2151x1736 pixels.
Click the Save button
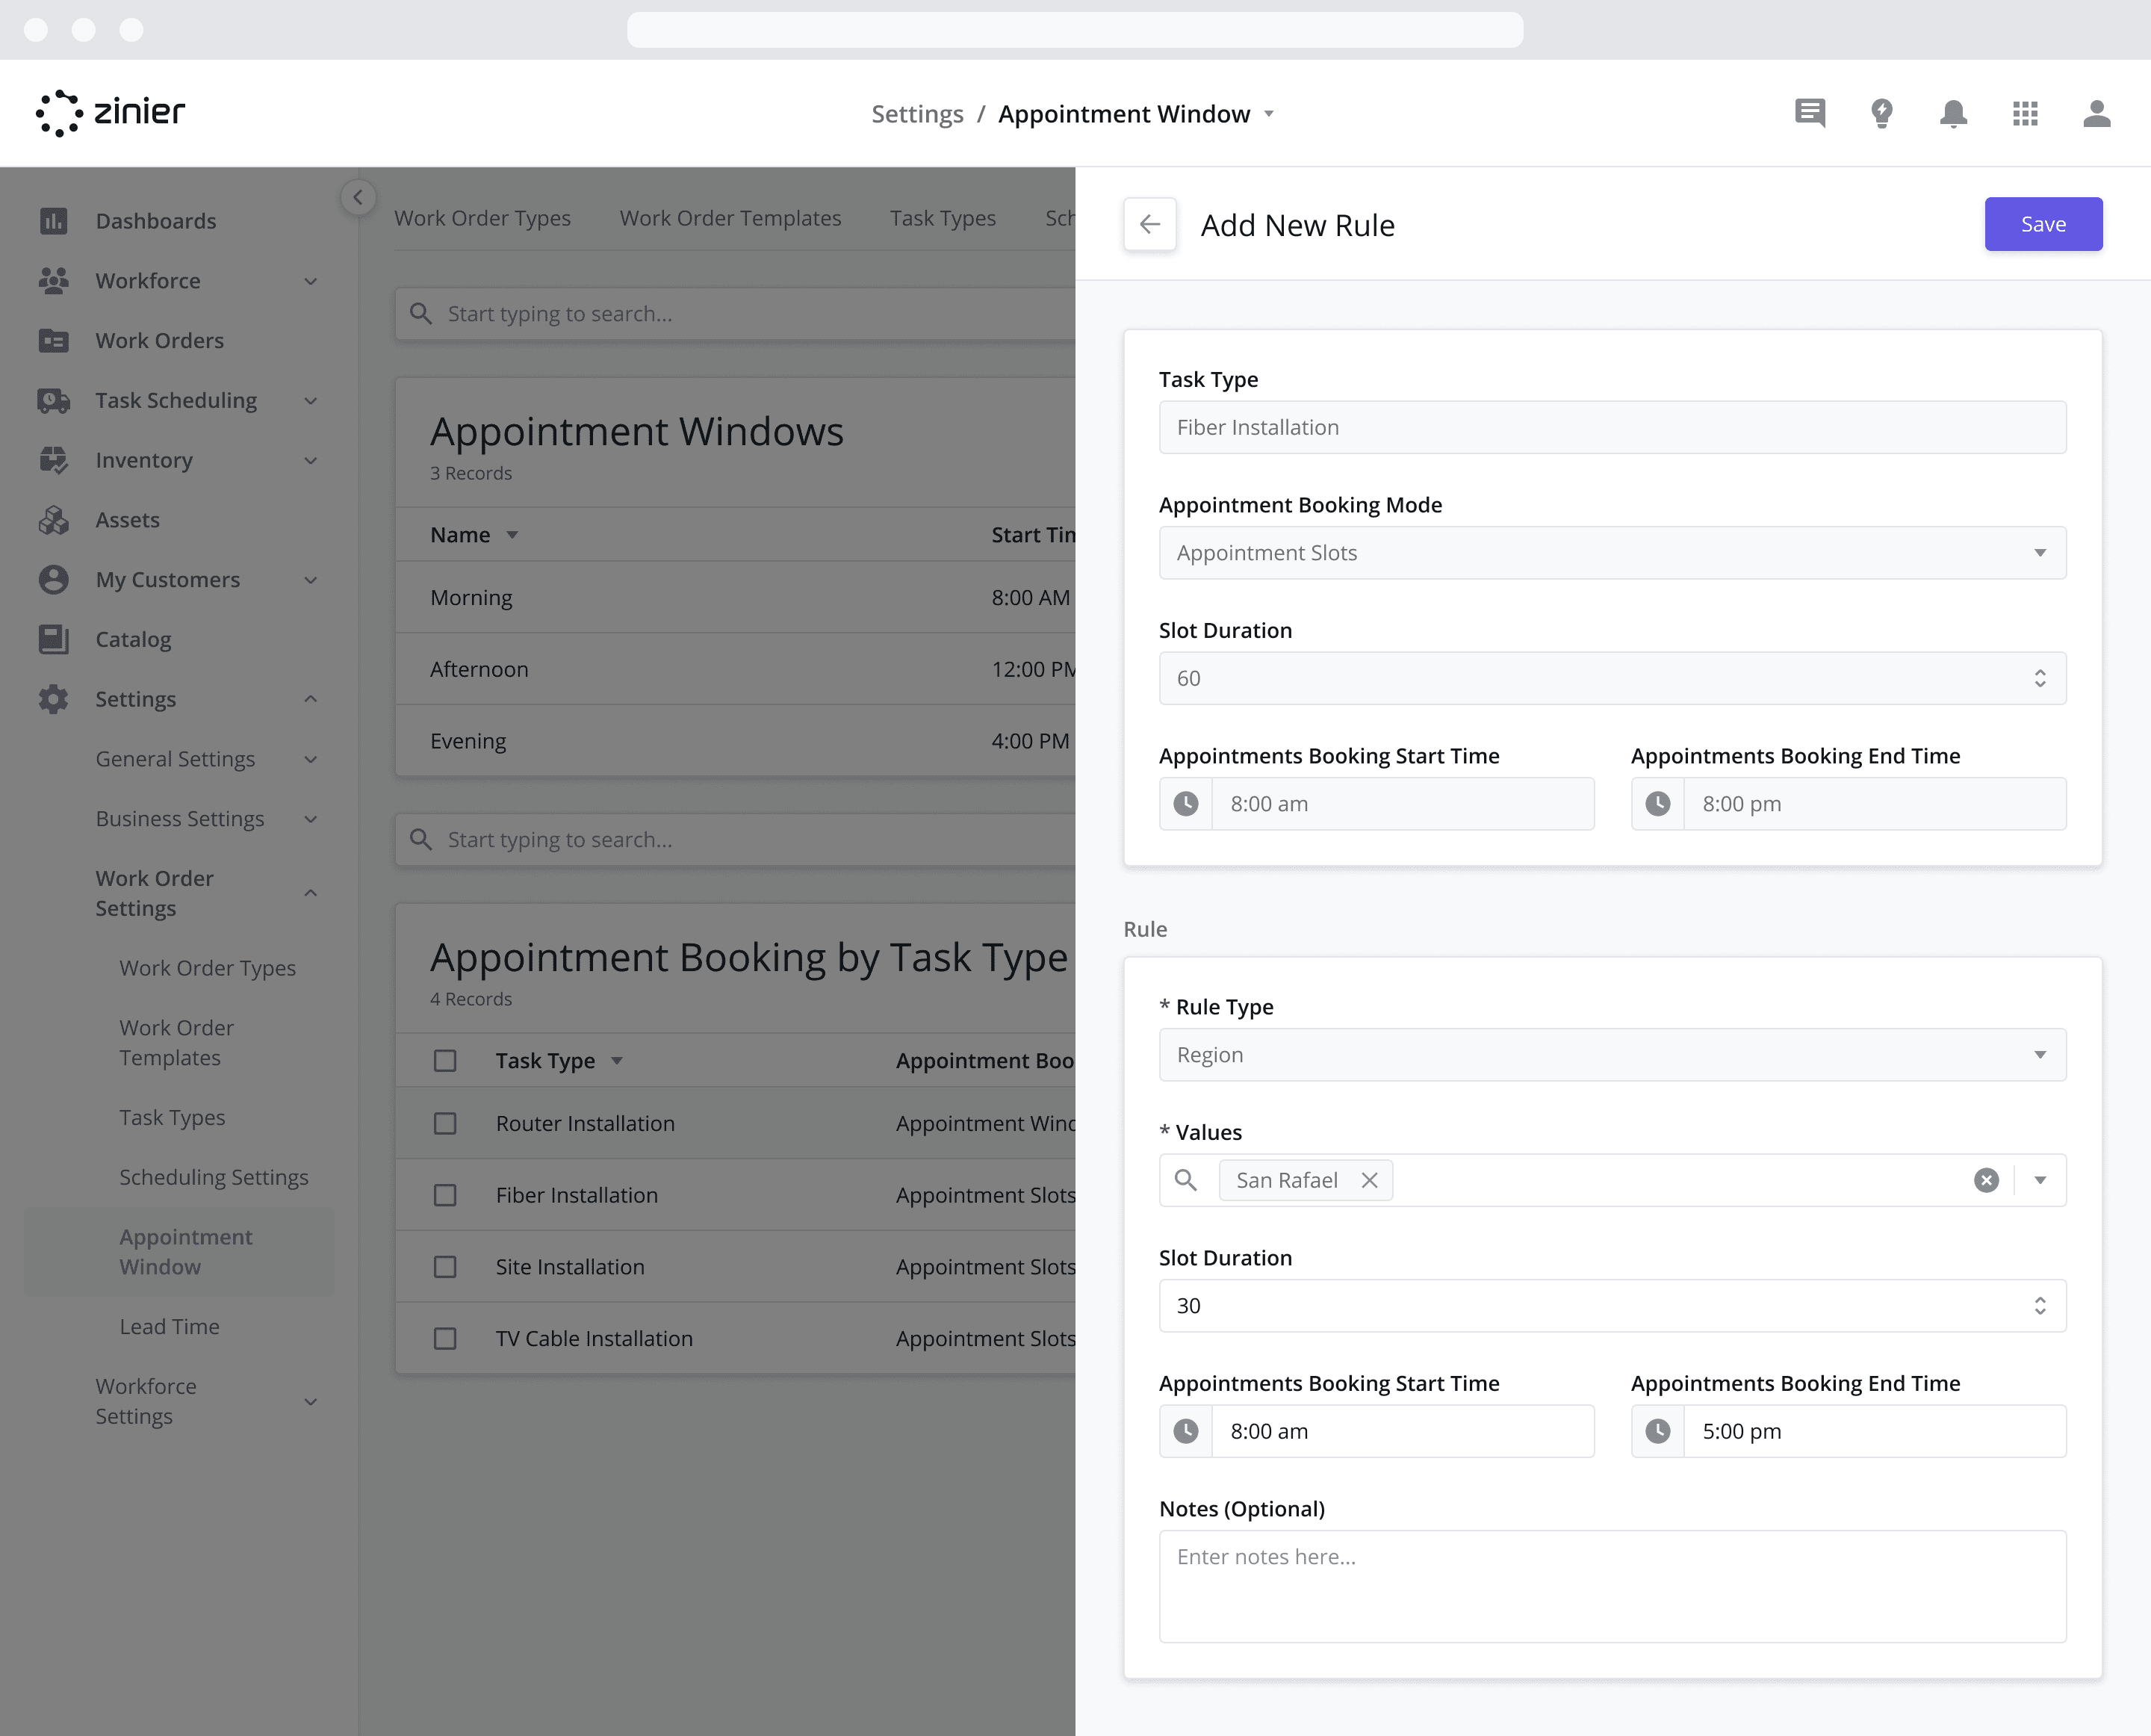point(2043,223)
